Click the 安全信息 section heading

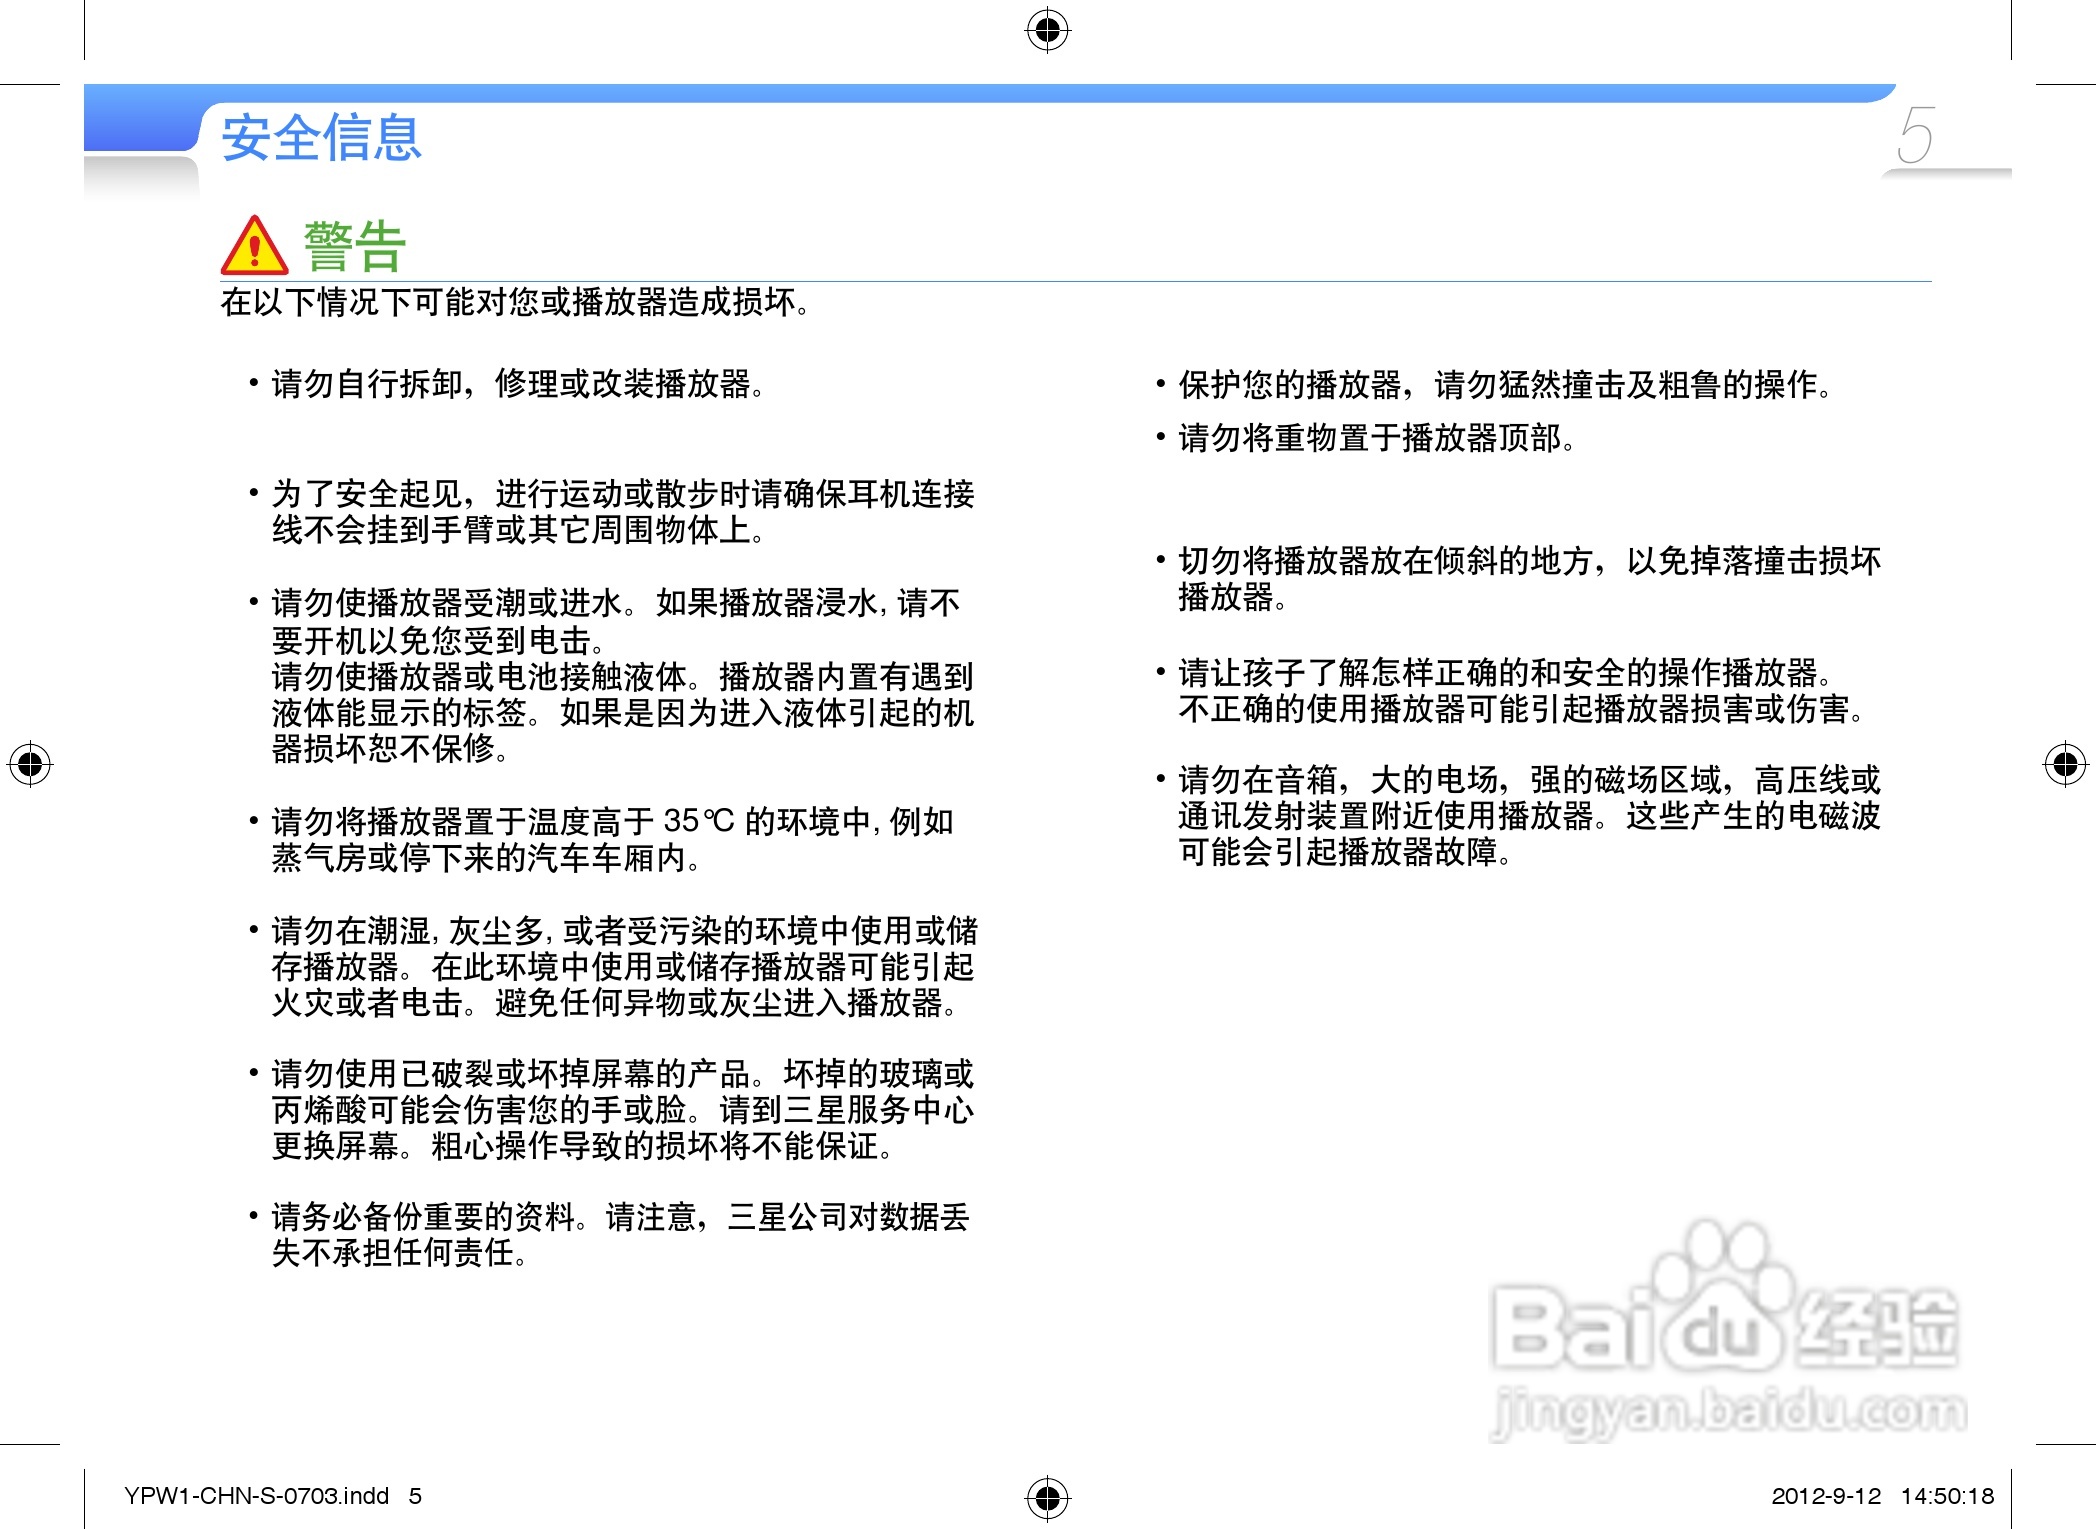tap(321, 138)
